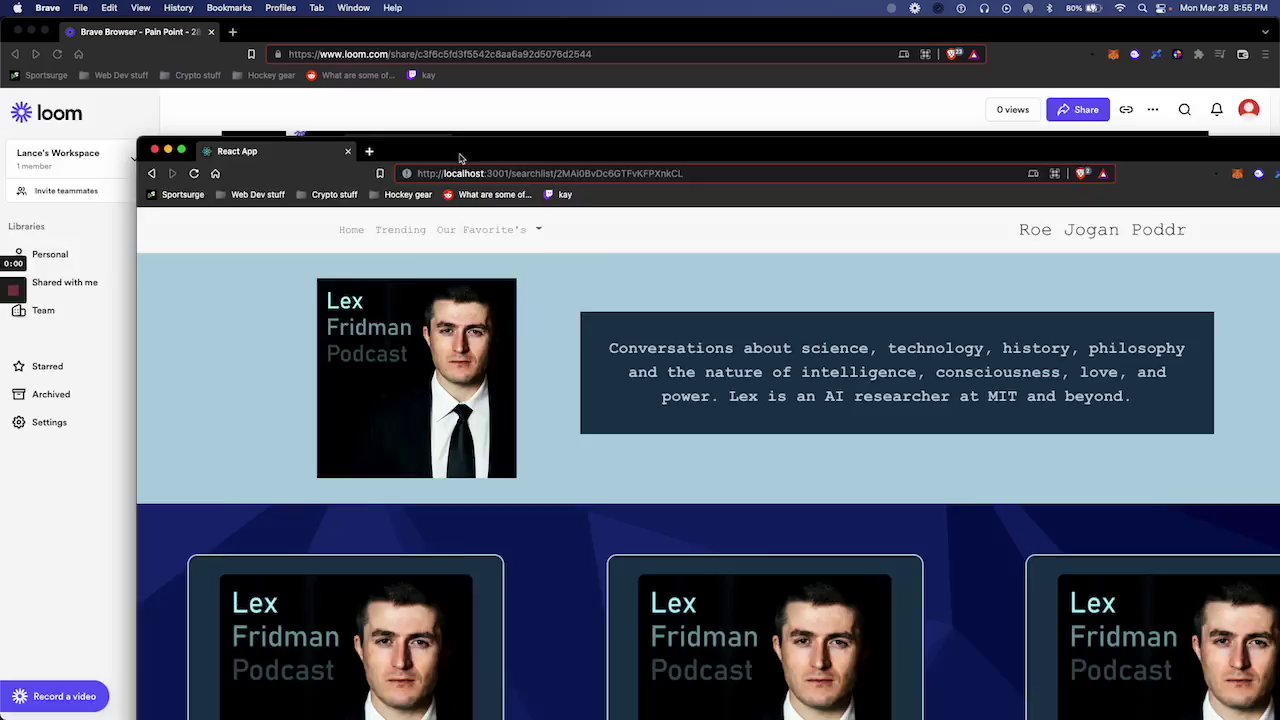Select the second Lex Fridman episode card
The height and width of the screenshot is (720, 1280).
[x=765, y=638]
